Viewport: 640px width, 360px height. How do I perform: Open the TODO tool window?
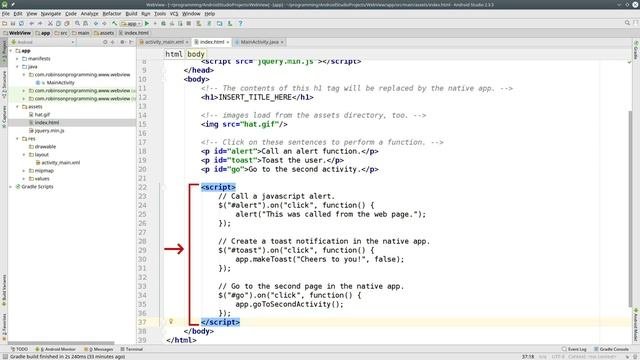point(19,349)
